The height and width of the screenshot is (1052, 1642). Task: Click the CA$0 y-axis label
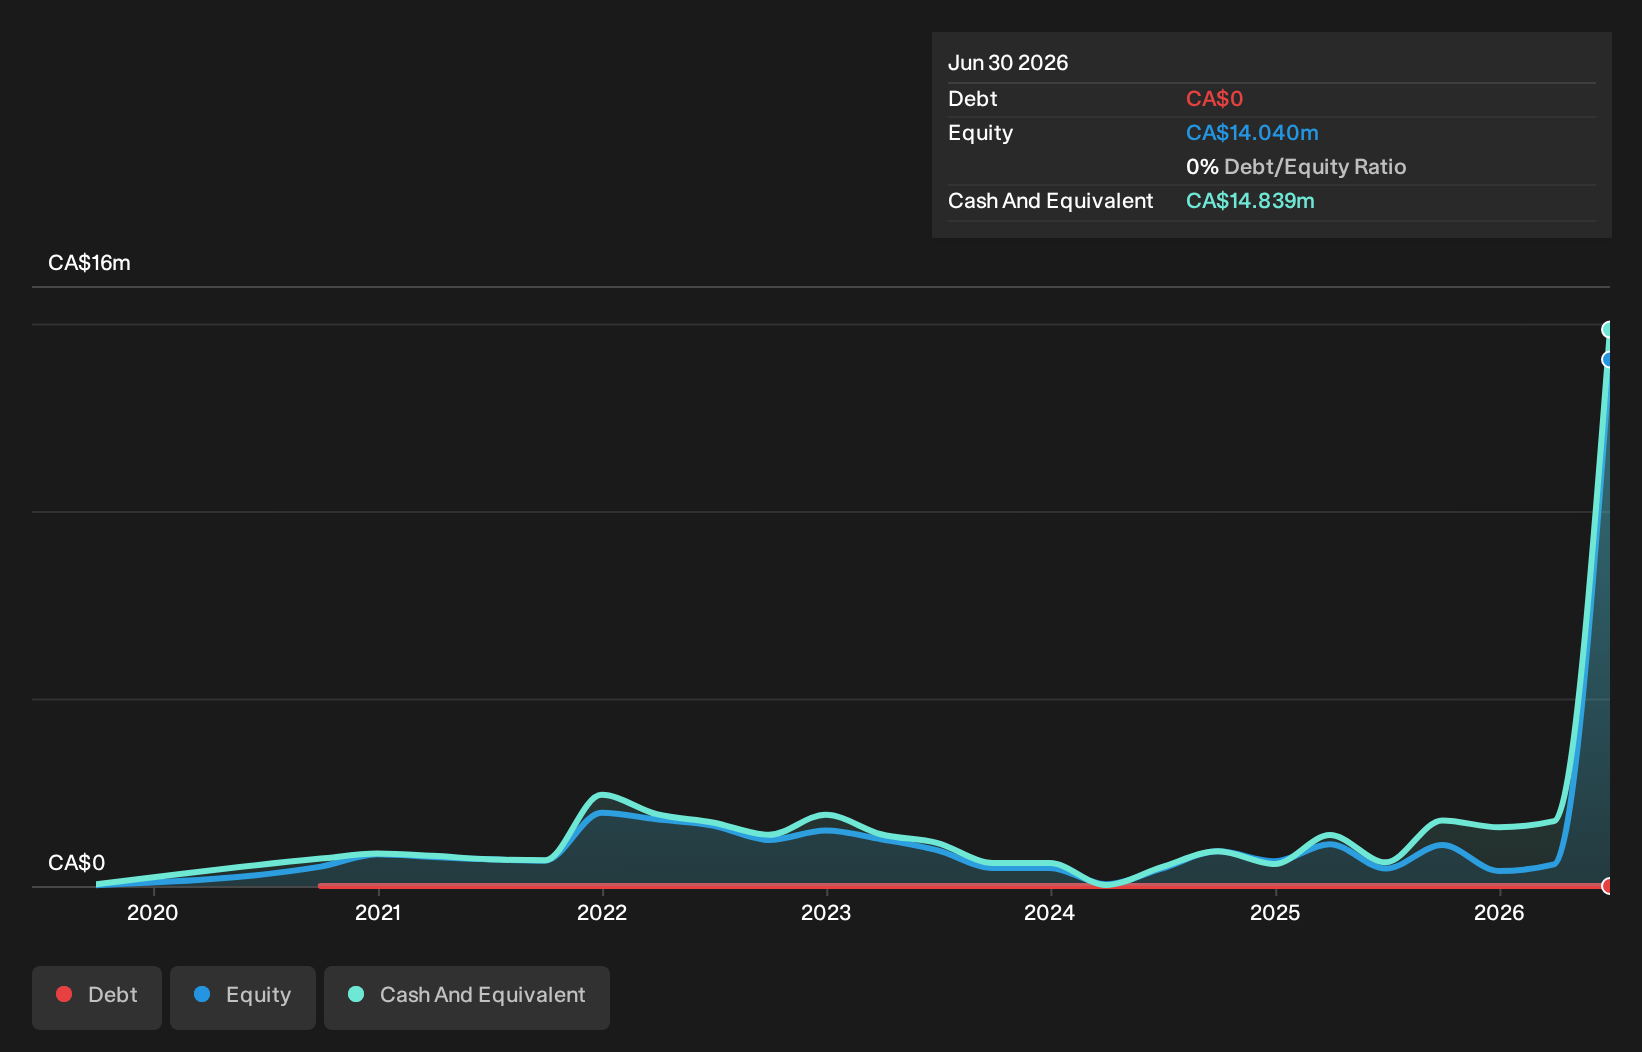pos(76,863)
